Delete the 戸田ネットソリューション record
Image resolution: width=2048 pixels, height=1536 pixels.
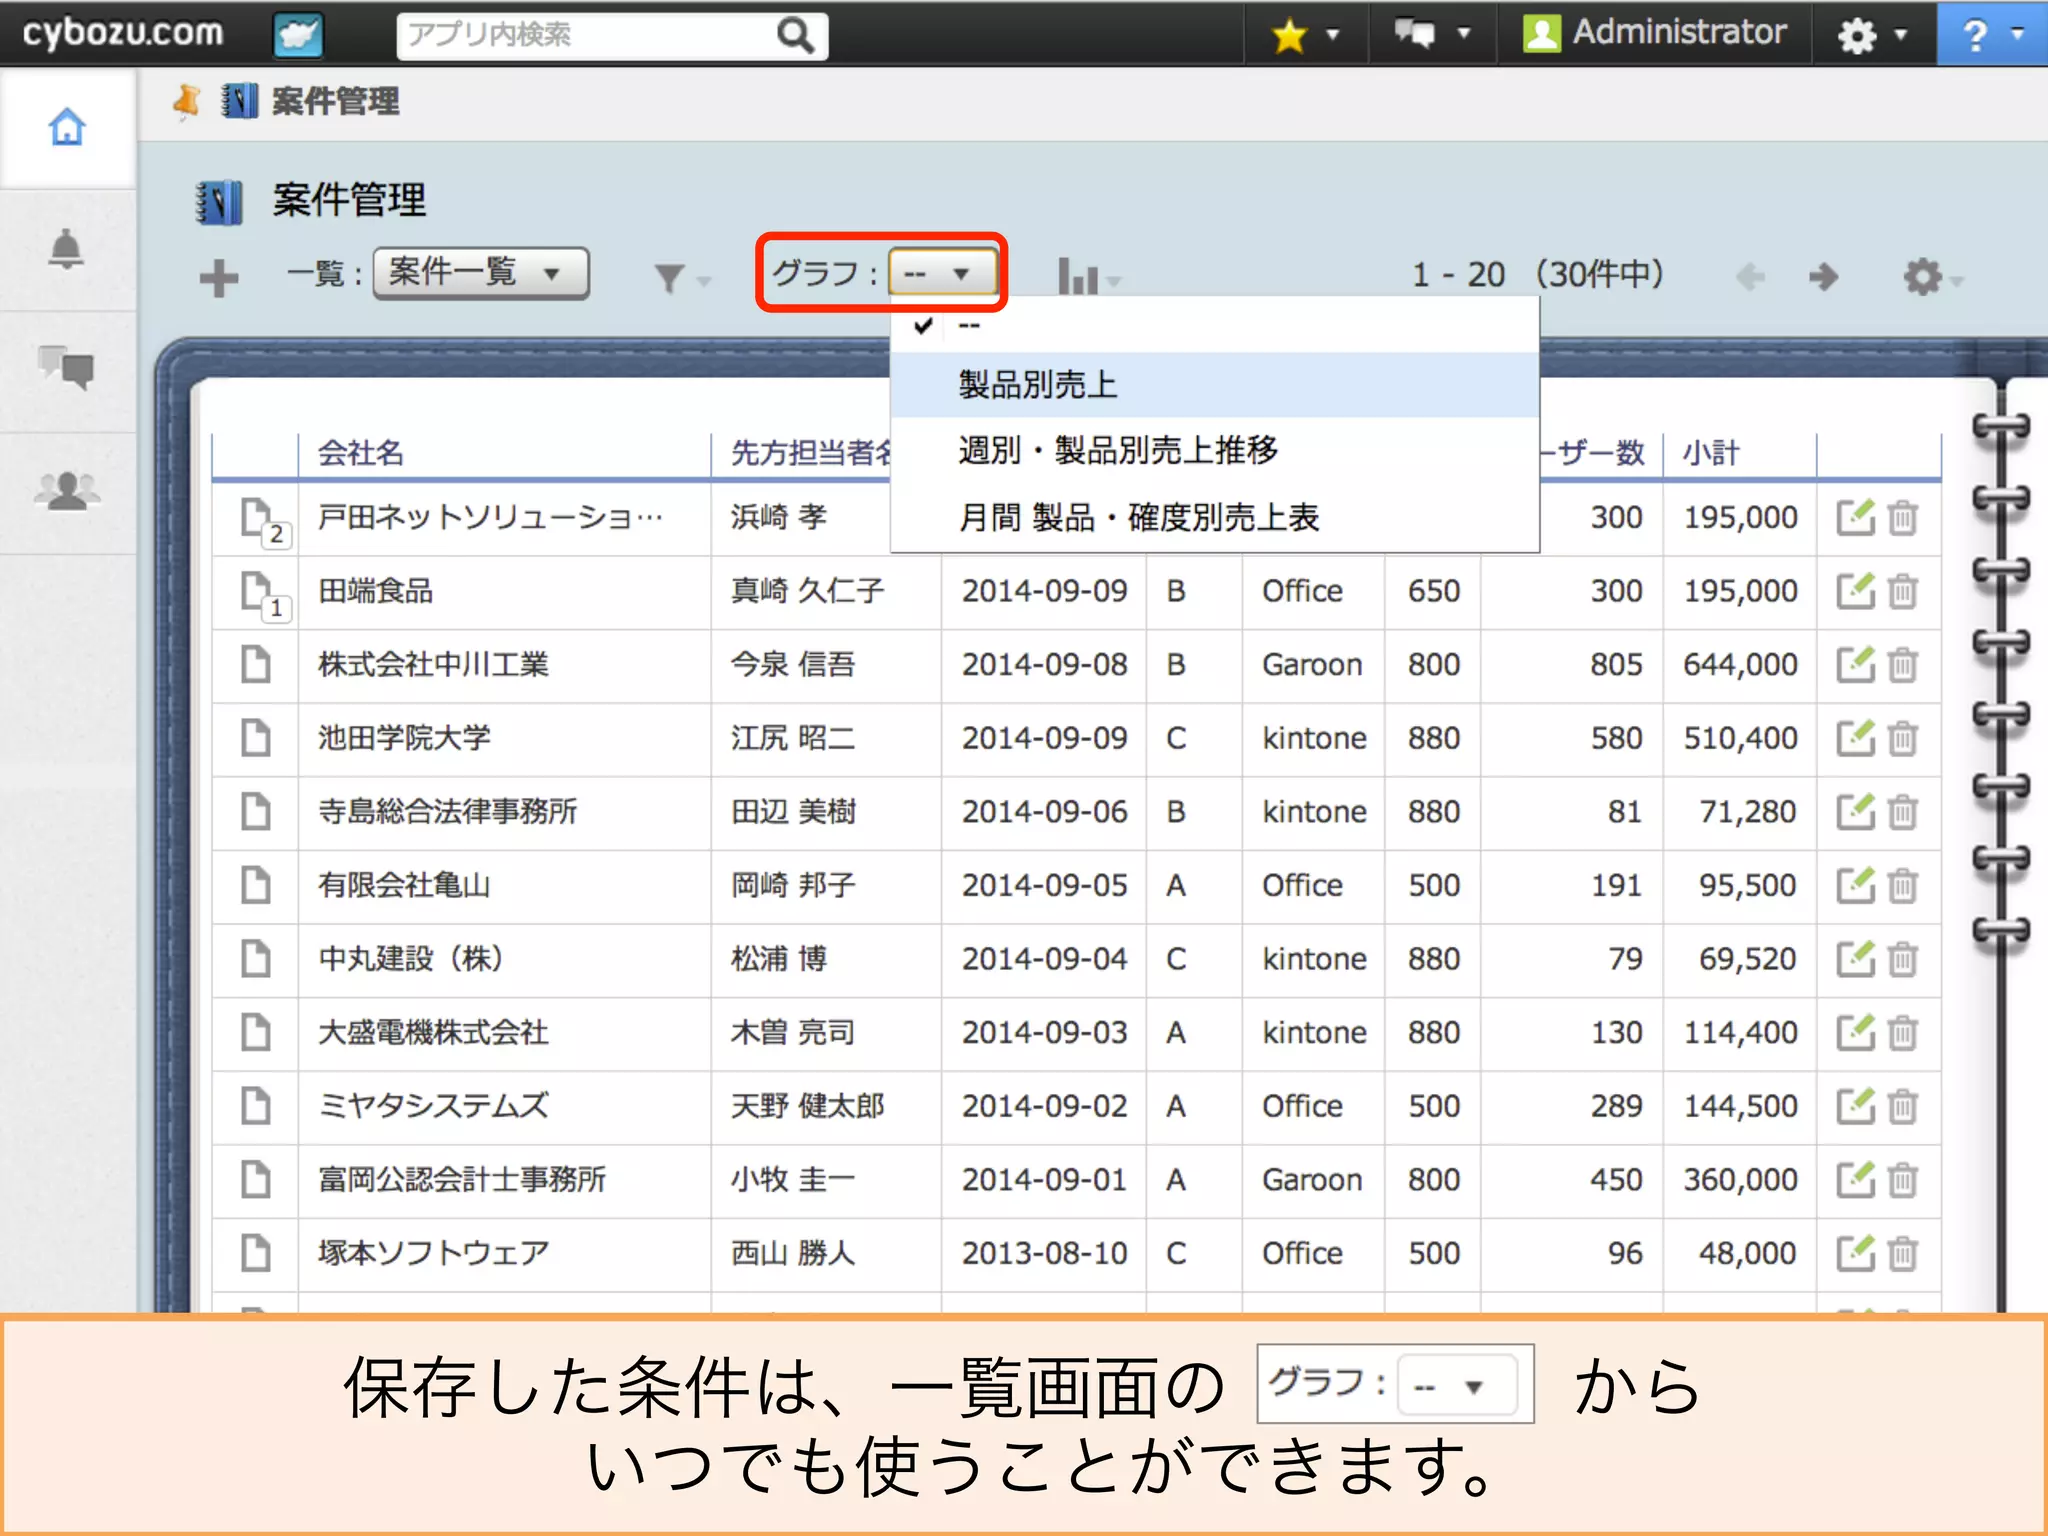(1902, 518)
